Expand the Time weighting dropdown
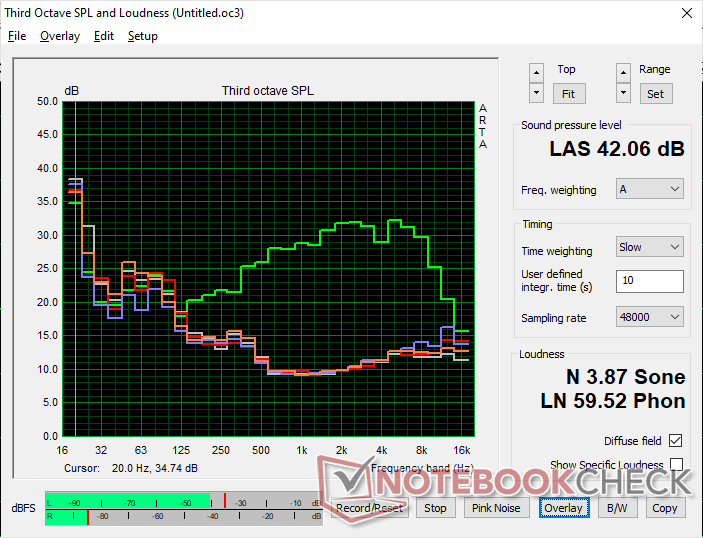The image size is (703, 538). coord(650,247)
